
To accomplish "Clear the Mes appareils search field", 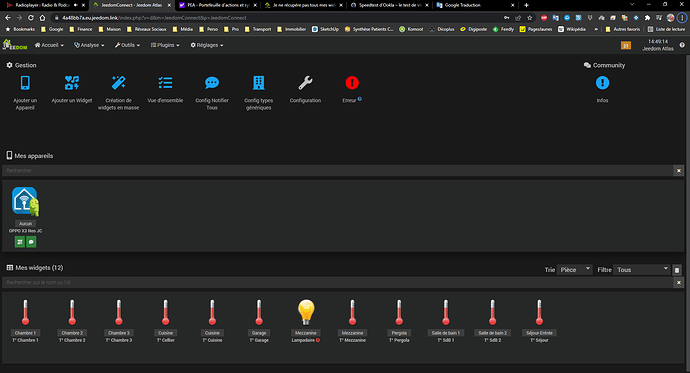I will point(679,171).
